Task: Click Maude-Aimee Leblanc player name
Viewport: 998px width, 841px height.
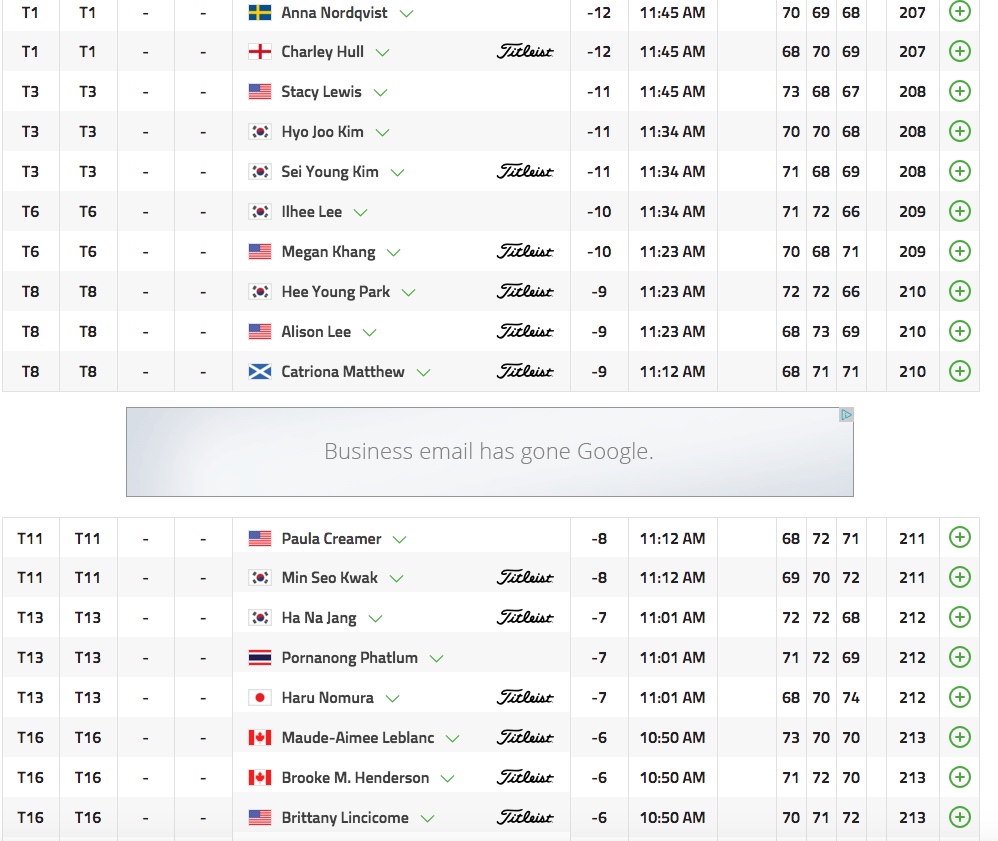Action: click(x=358, y=738)
